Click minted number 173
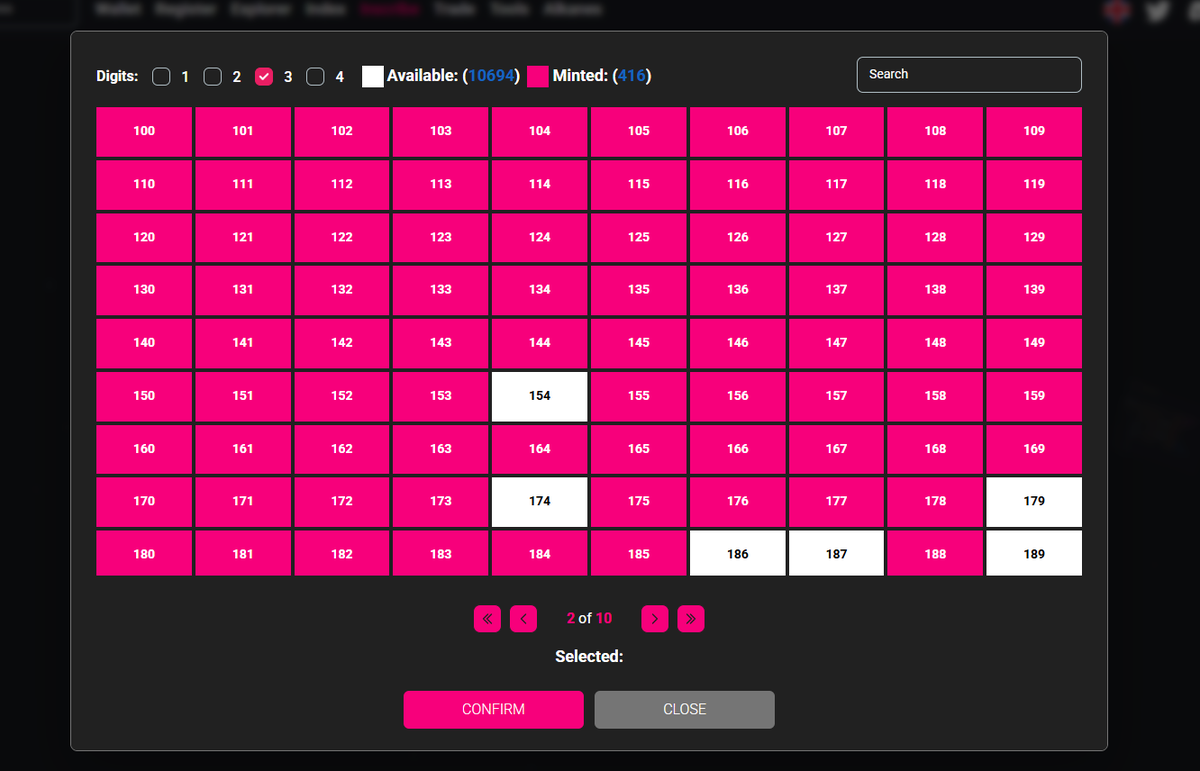Screen dimensions: 1200x771 pyautogui.click(x=441, y=501)
